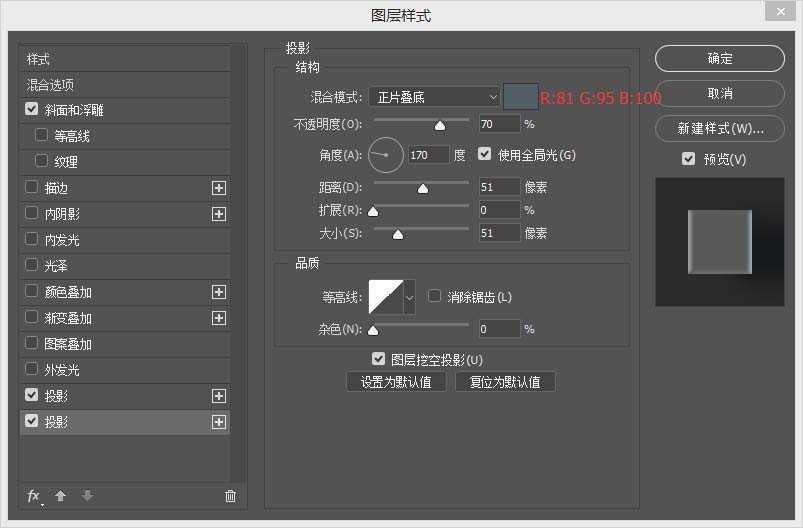
Task: Enable 消除锯齿 checkbox
Action: tap(435, 296)
